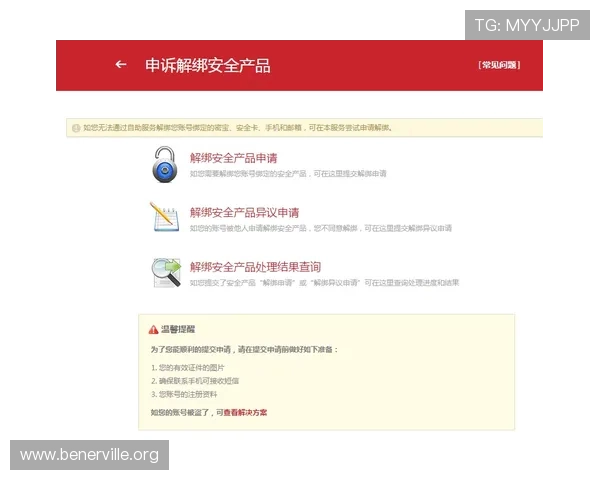Open the 常见问题 FAQ link
This screenshot has height=480, width=600.
pos(499,65)
